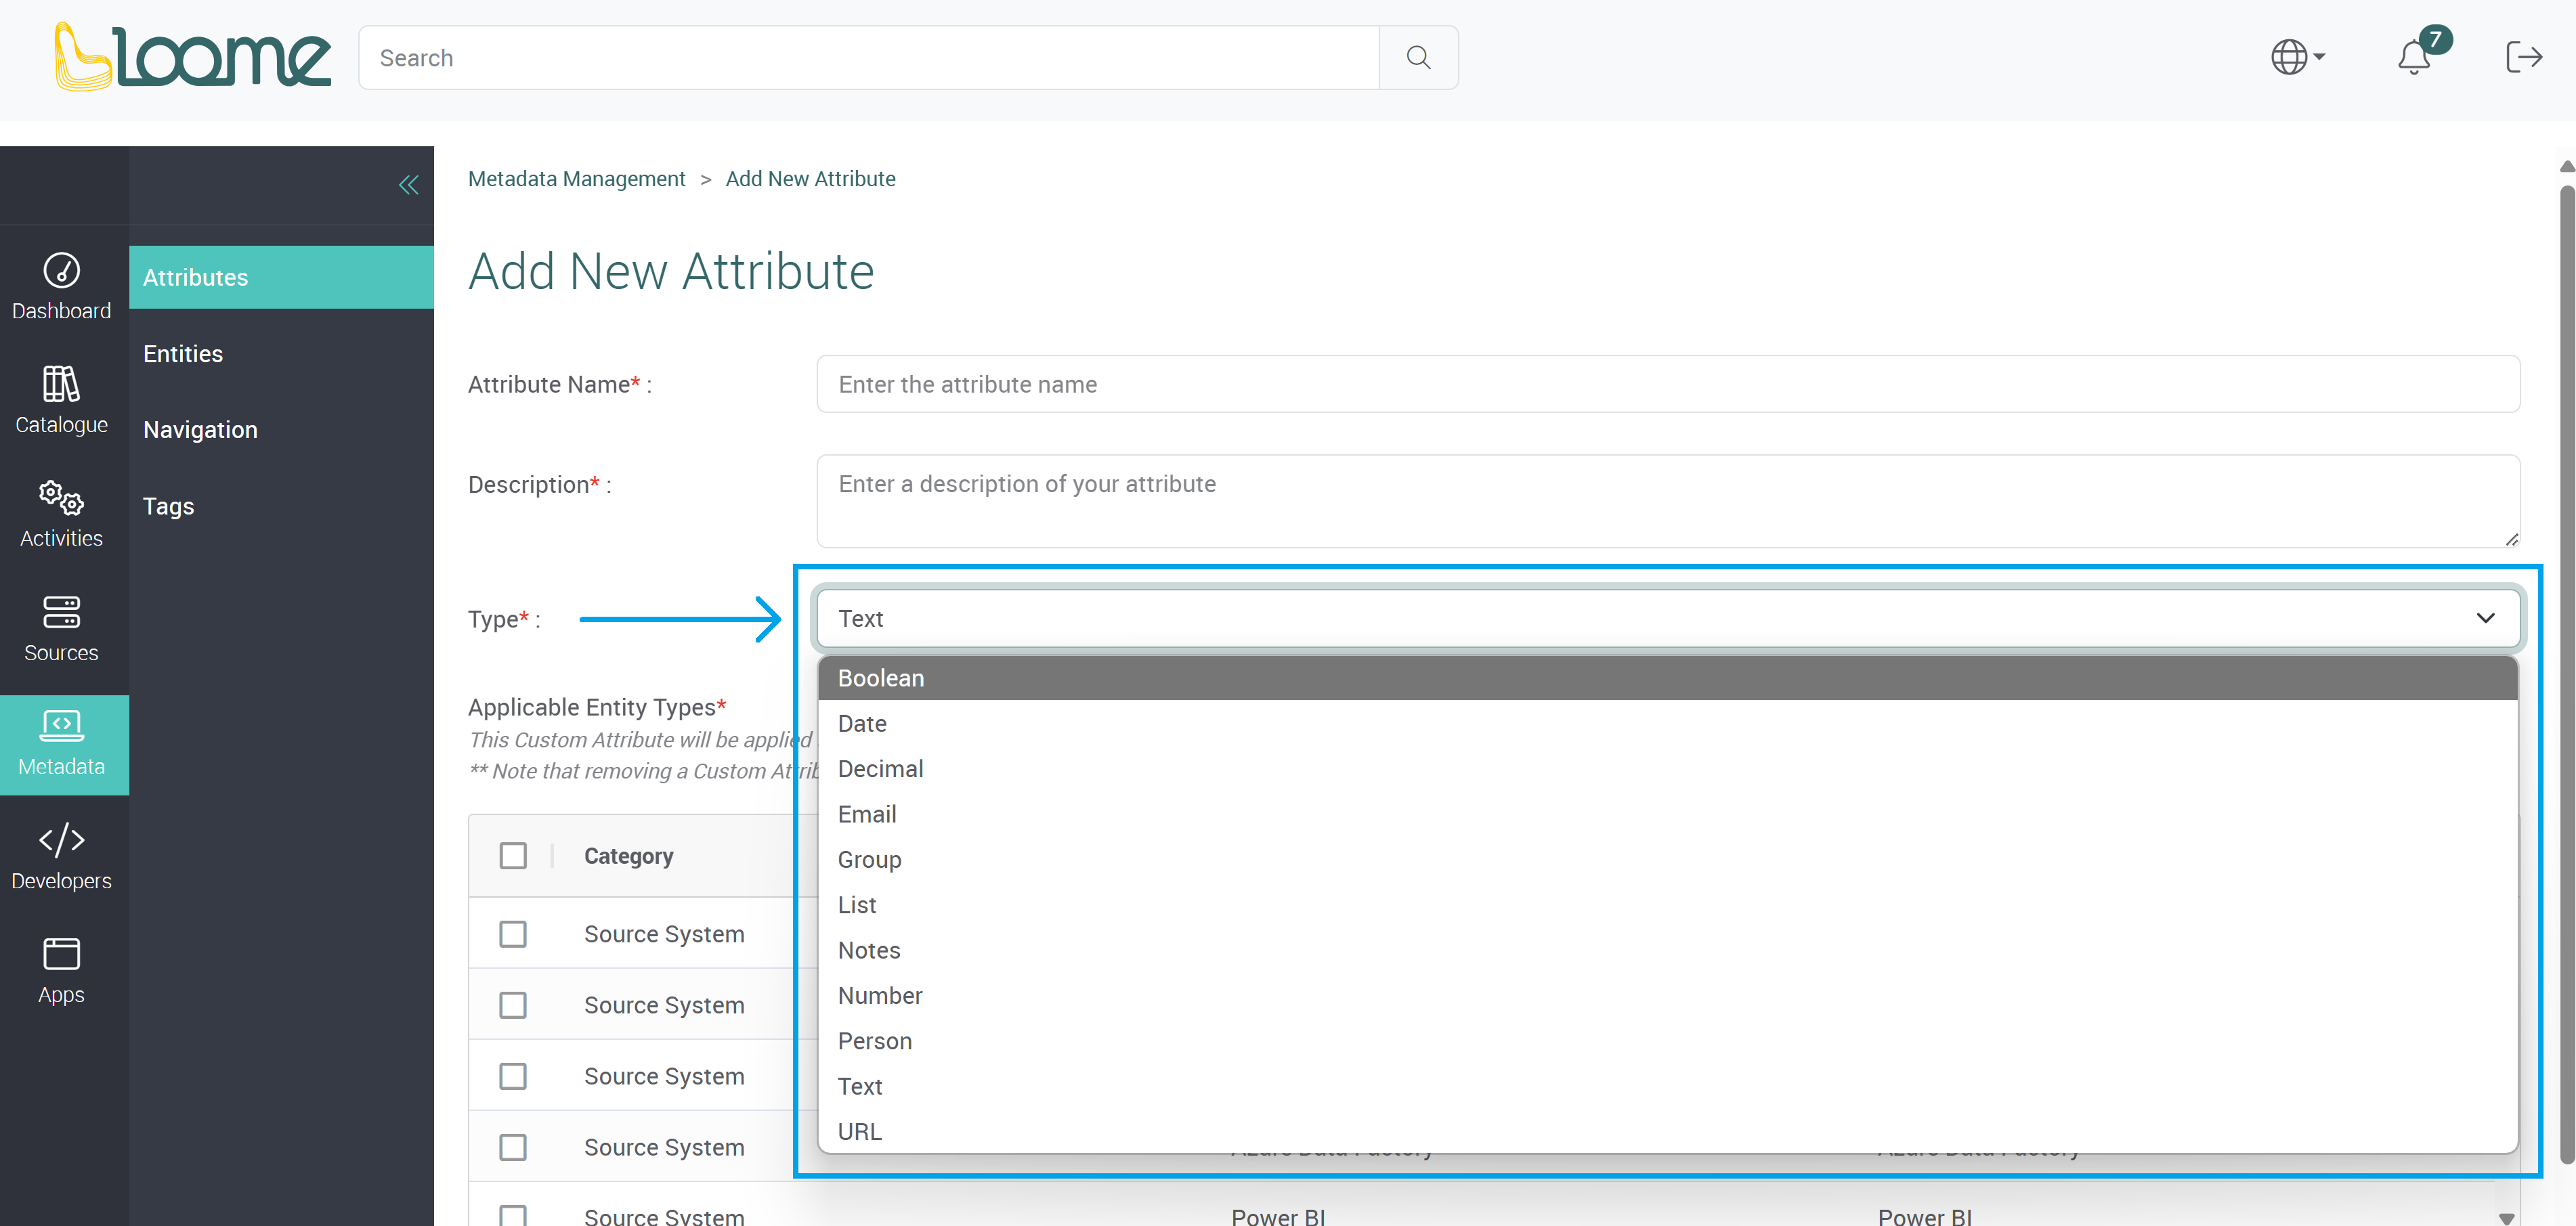Follow the Metadata Management breadcrumb link
This screenshot has height=1226, width=2576.
pyautogui.click(x=576, y=178)
